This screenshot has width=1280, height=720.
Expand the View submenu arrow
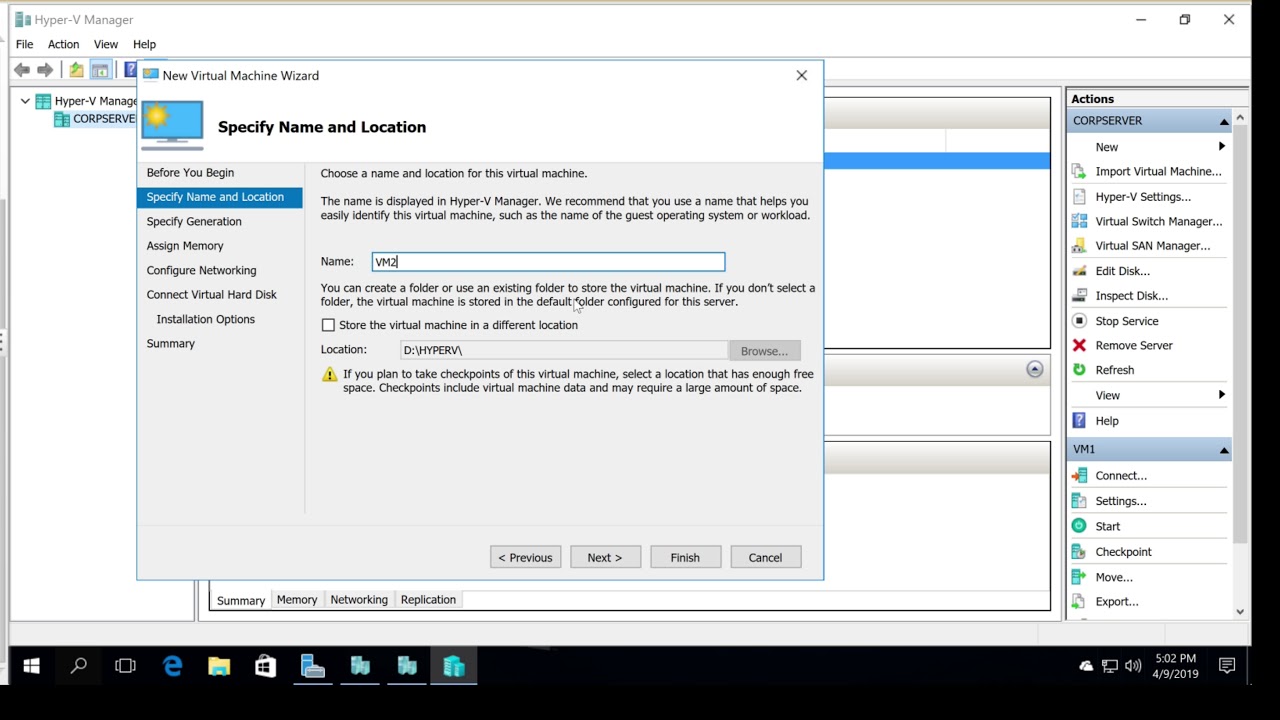[x=1221, y=395]
